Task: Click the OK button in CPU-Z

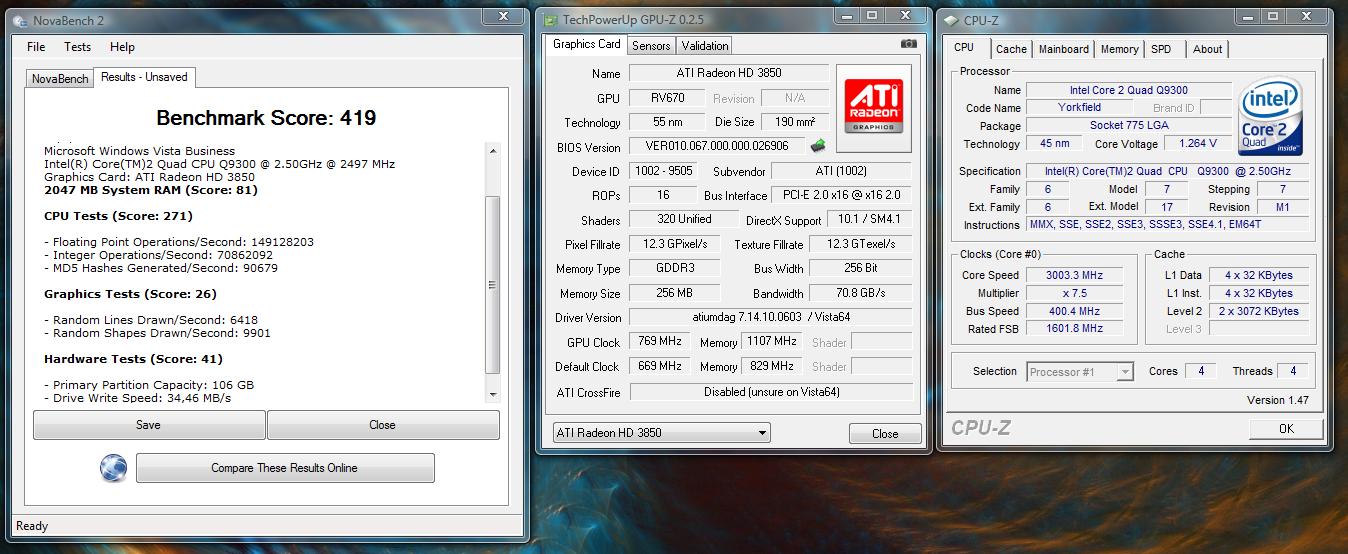Action: pyautogui.click(x=1285, y=428)
